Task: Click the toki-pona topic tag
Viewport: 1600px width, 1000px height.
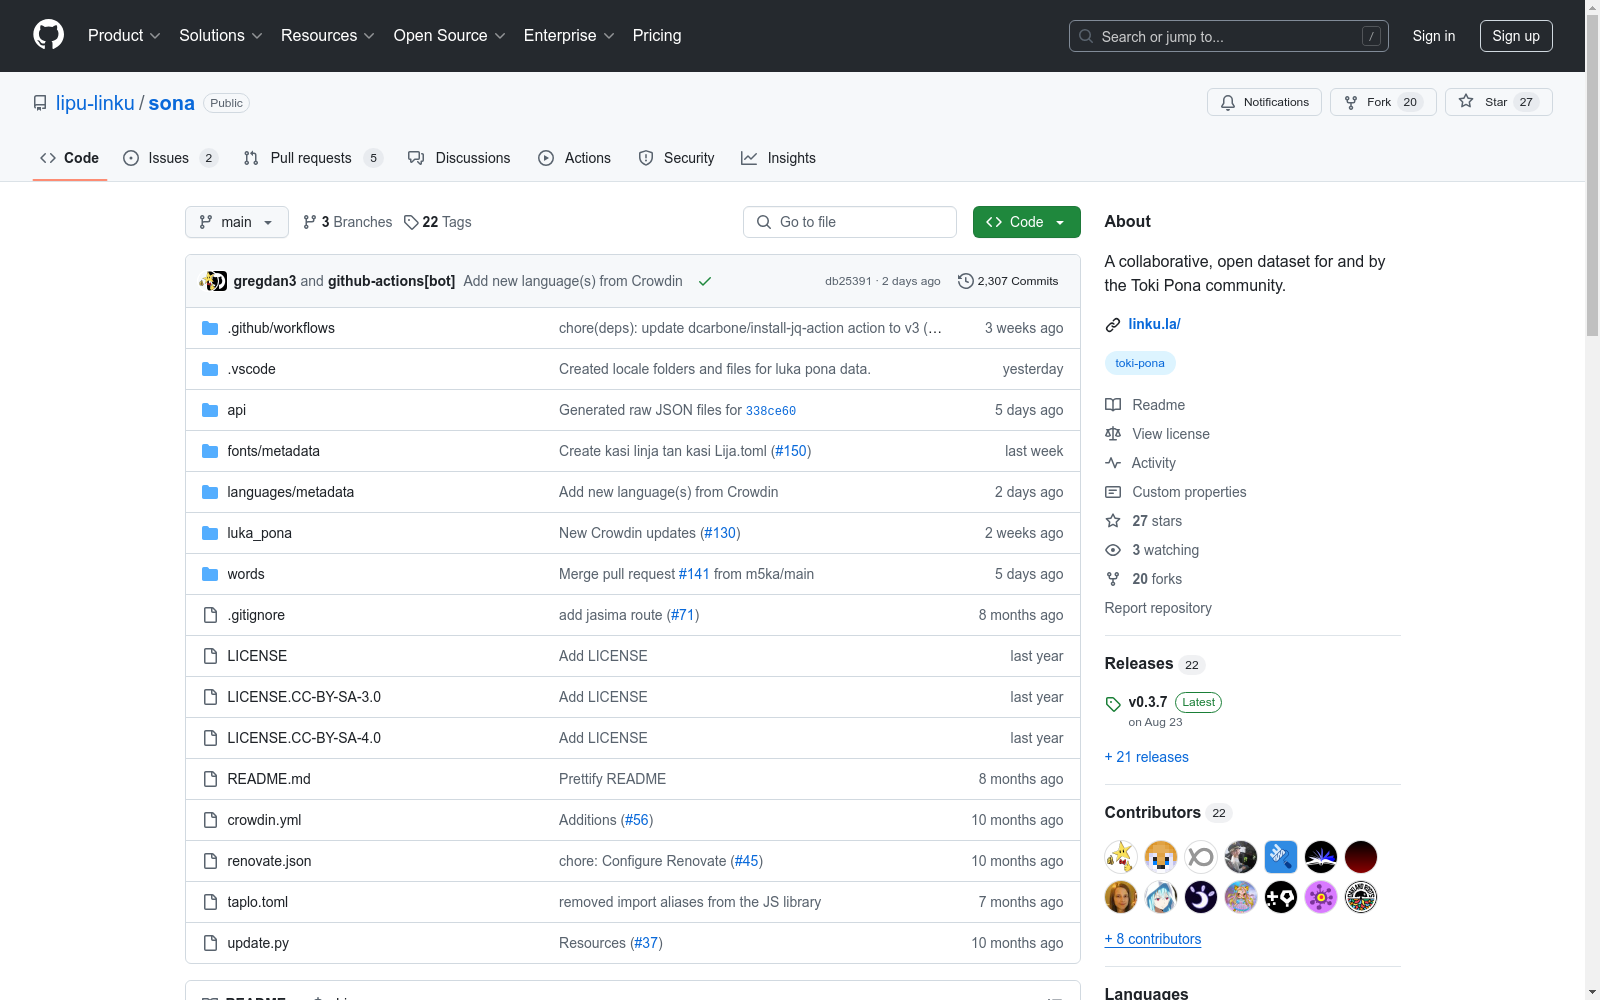Action: point(1140,363)
